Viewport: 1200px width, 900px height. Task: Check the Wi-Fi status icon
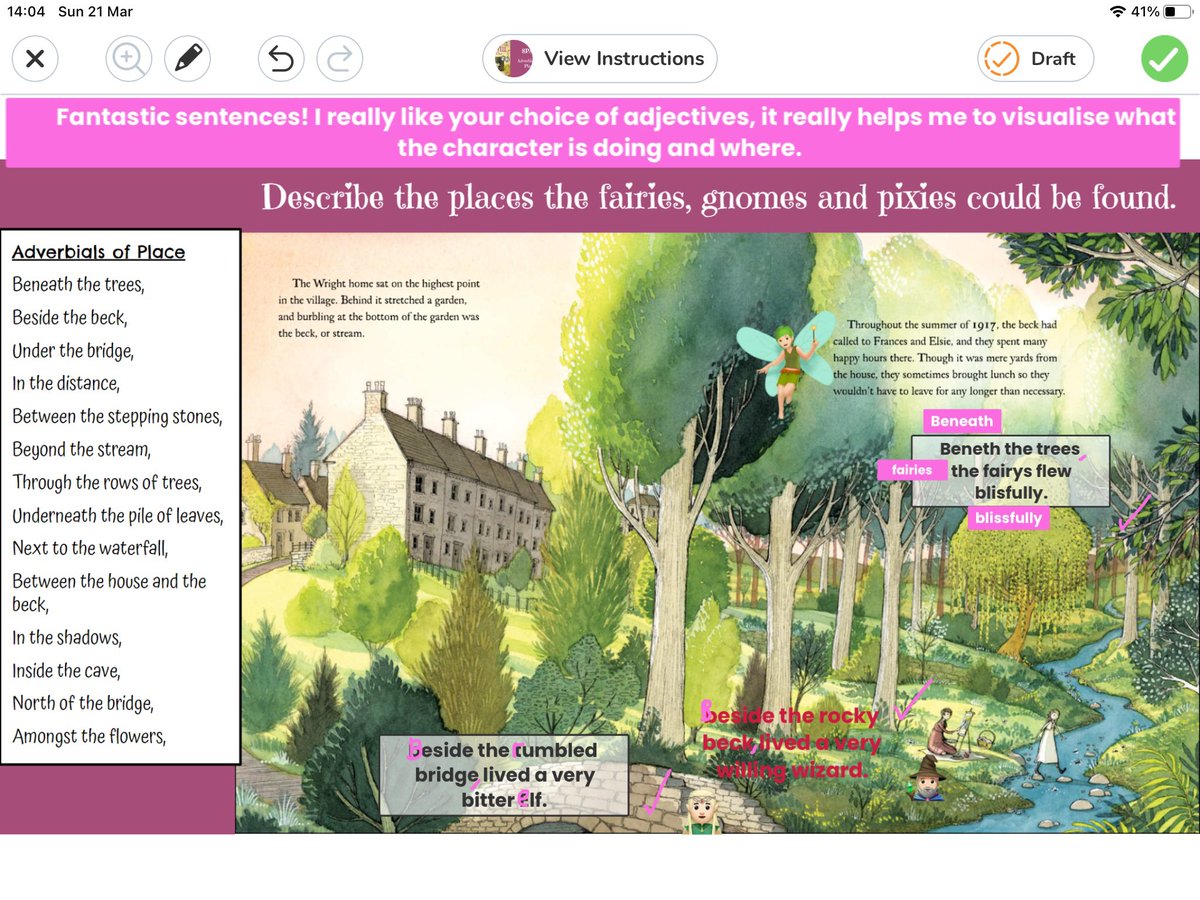coord(1117,11)
